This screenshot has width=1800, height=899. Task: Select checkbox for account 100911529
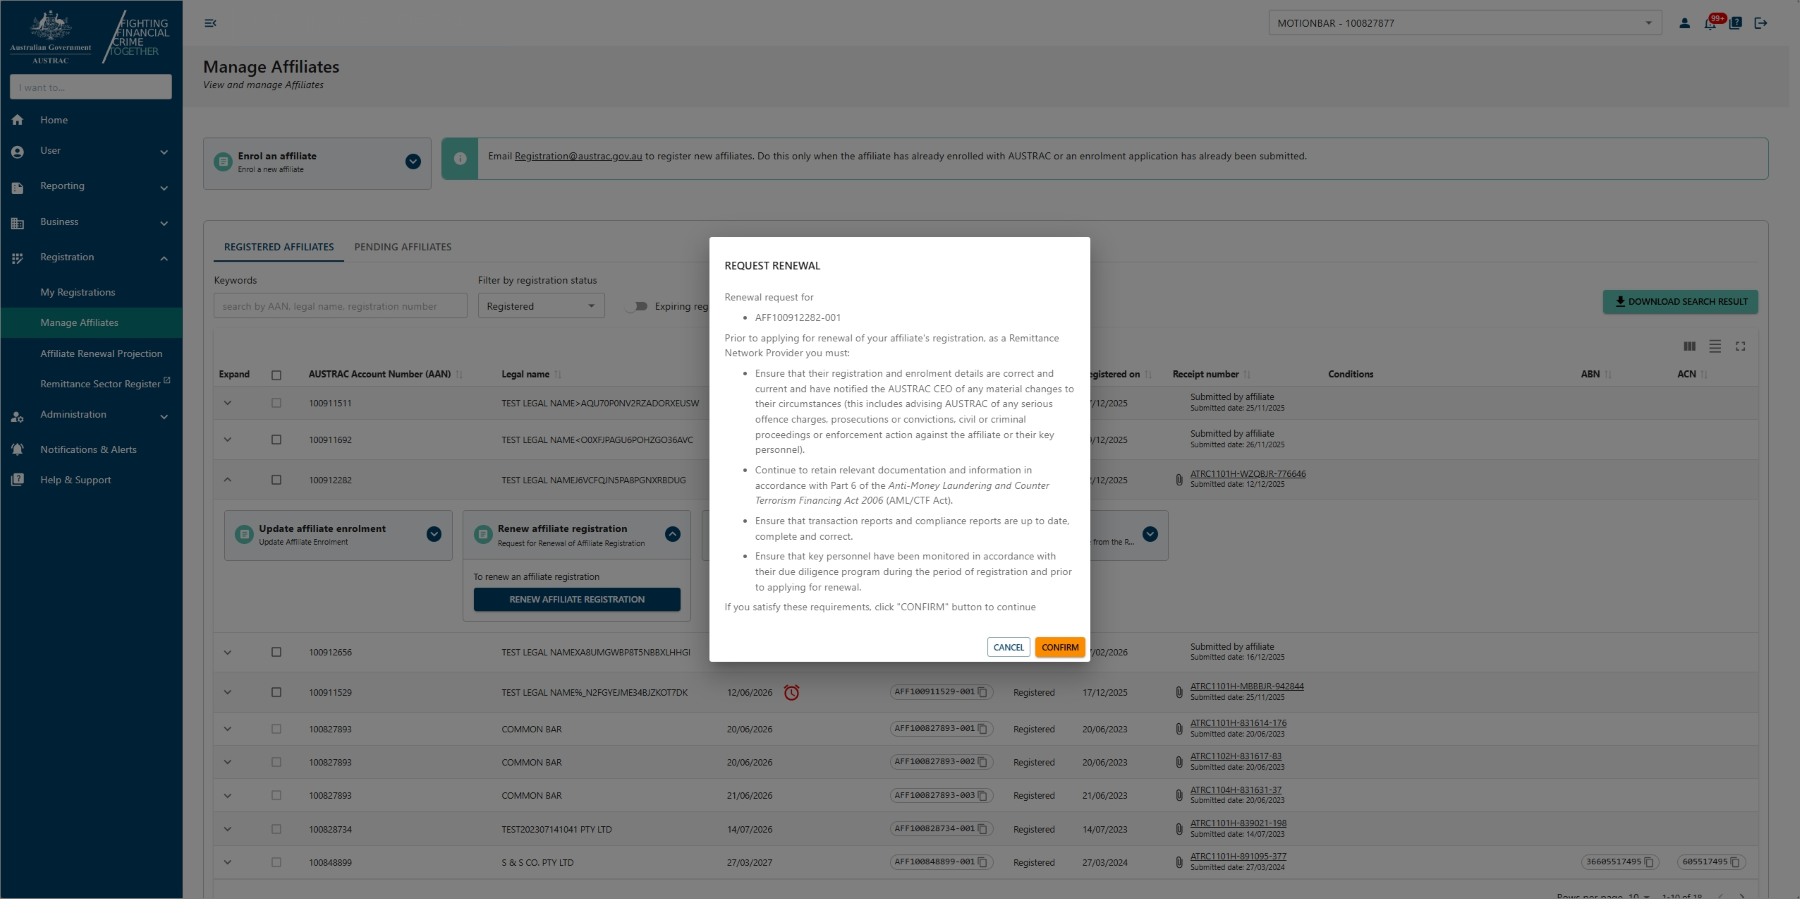276,692
